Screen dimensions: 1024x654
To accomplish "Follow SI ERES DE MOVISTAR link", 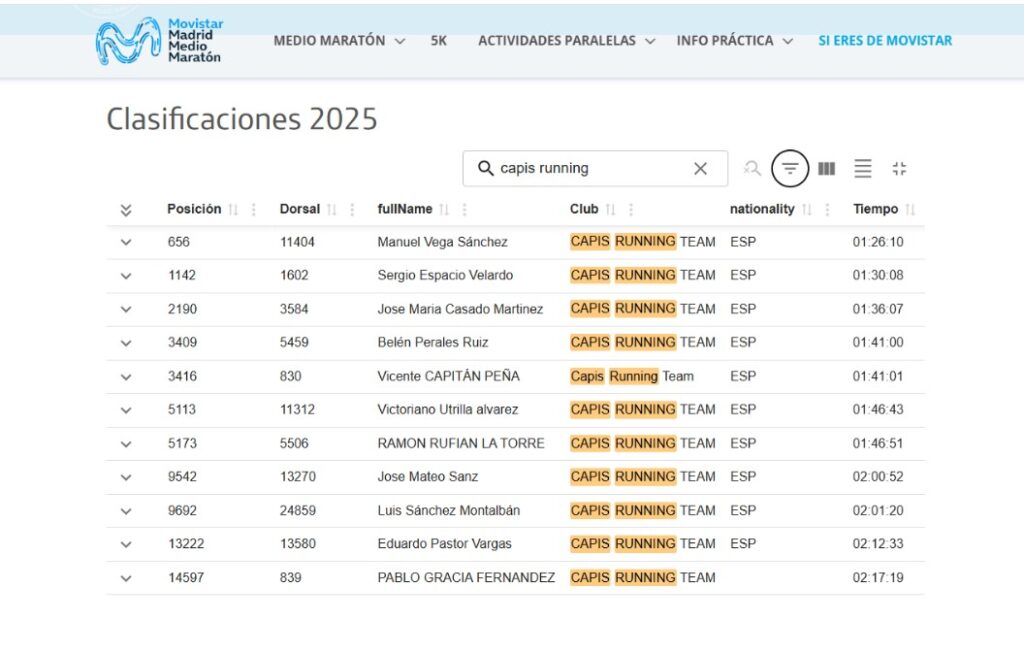I will (x=885, y=41).
